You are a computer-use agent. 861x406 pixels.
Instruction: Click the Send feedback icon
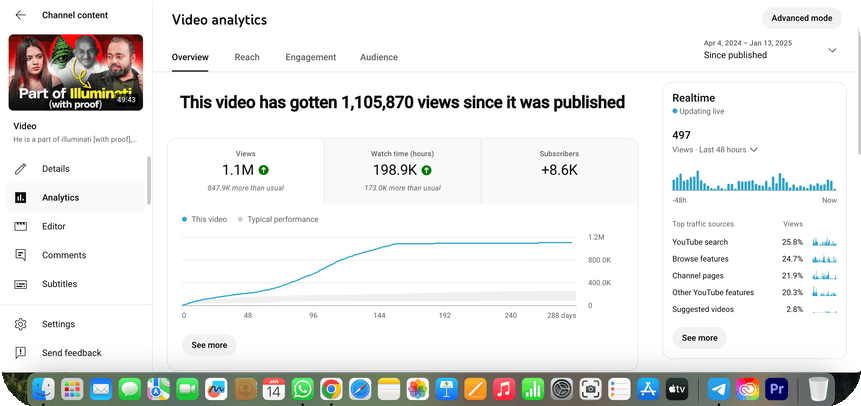20,353
